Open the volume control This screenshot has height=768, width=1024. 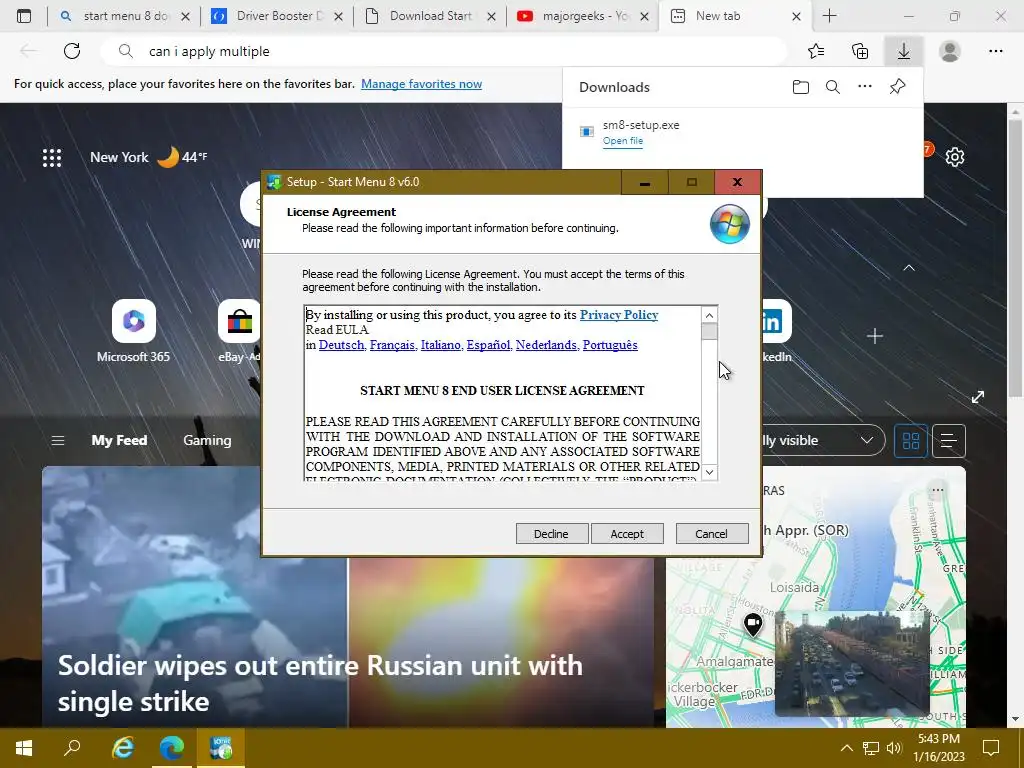coord(894,748)
